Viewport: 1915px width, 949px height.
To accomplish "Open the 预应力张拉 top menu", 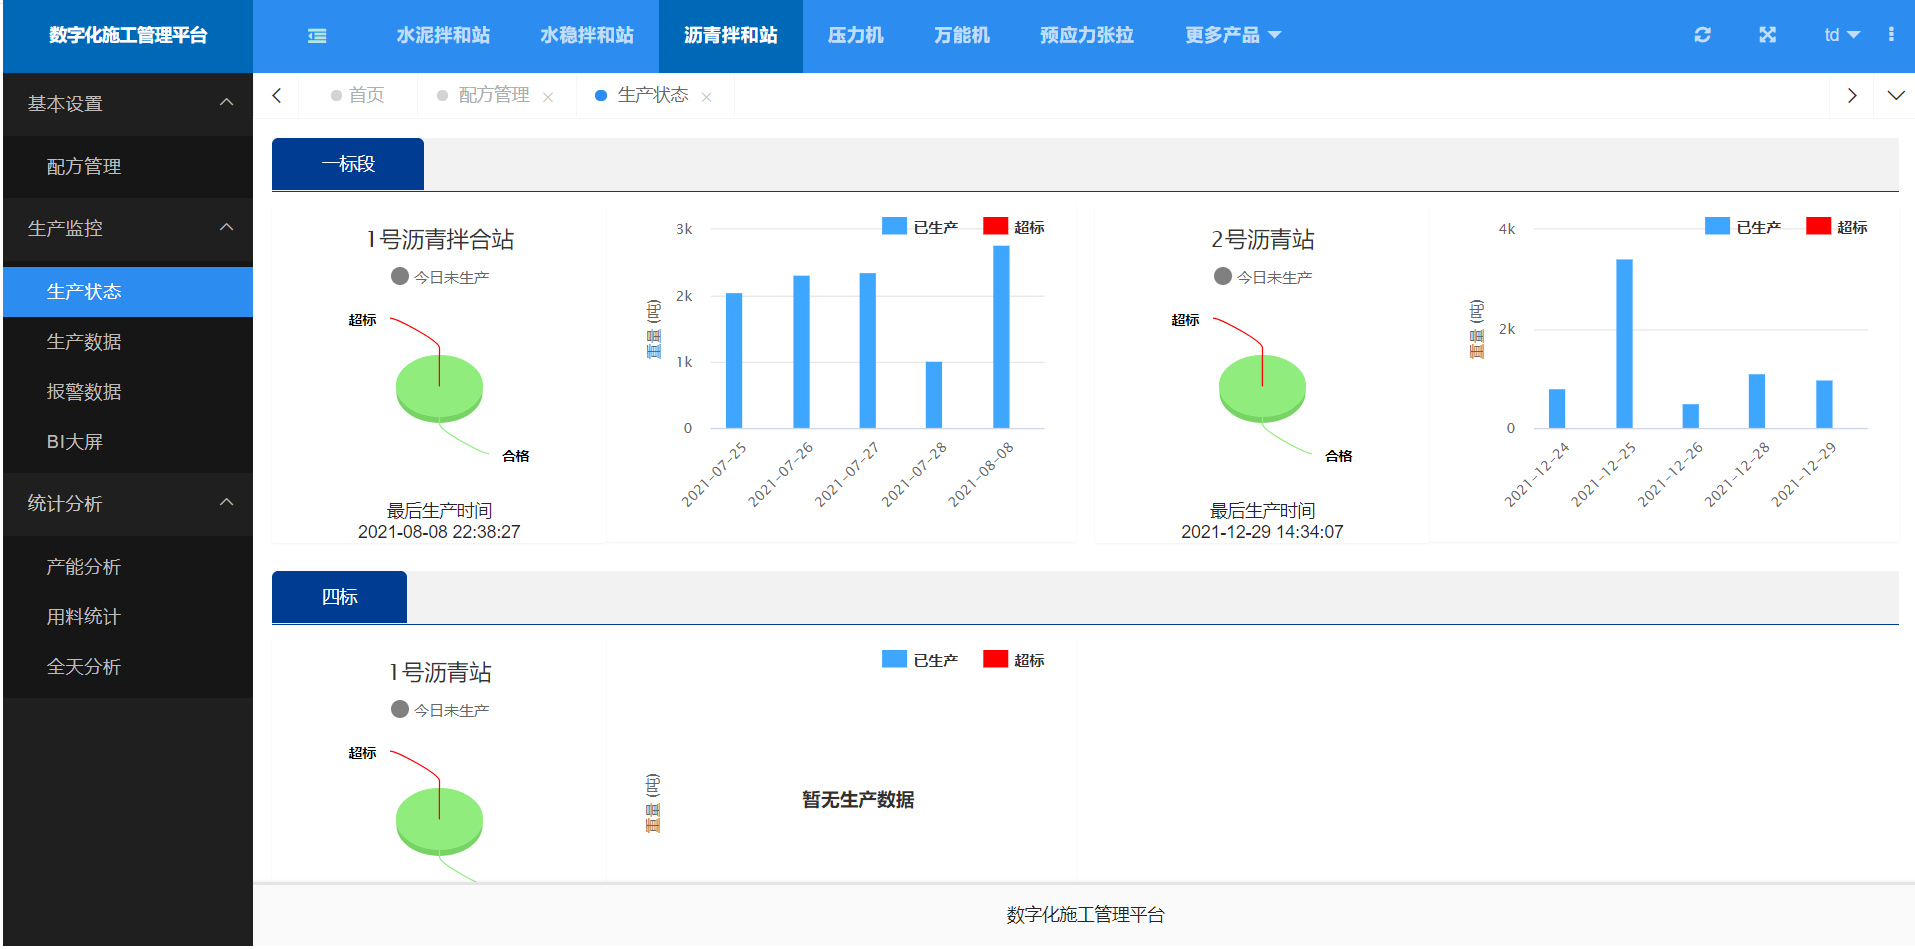I will point(1087,36).
